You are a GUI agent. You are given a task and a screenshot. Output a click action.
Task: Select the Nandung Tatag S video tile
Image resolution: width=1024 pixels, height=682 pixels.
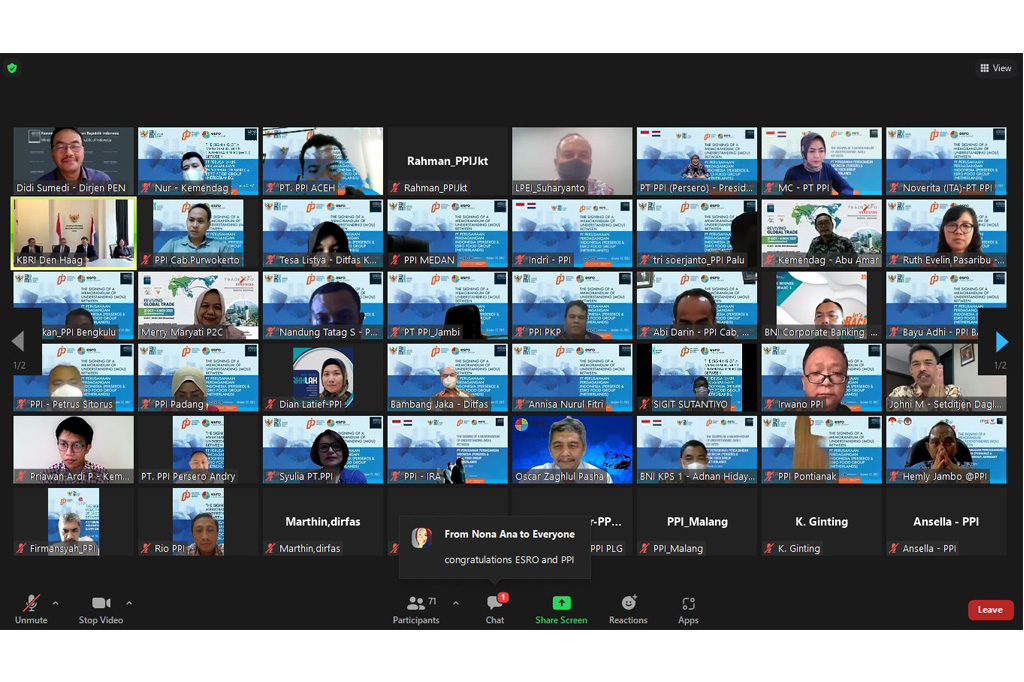(323, 306)
